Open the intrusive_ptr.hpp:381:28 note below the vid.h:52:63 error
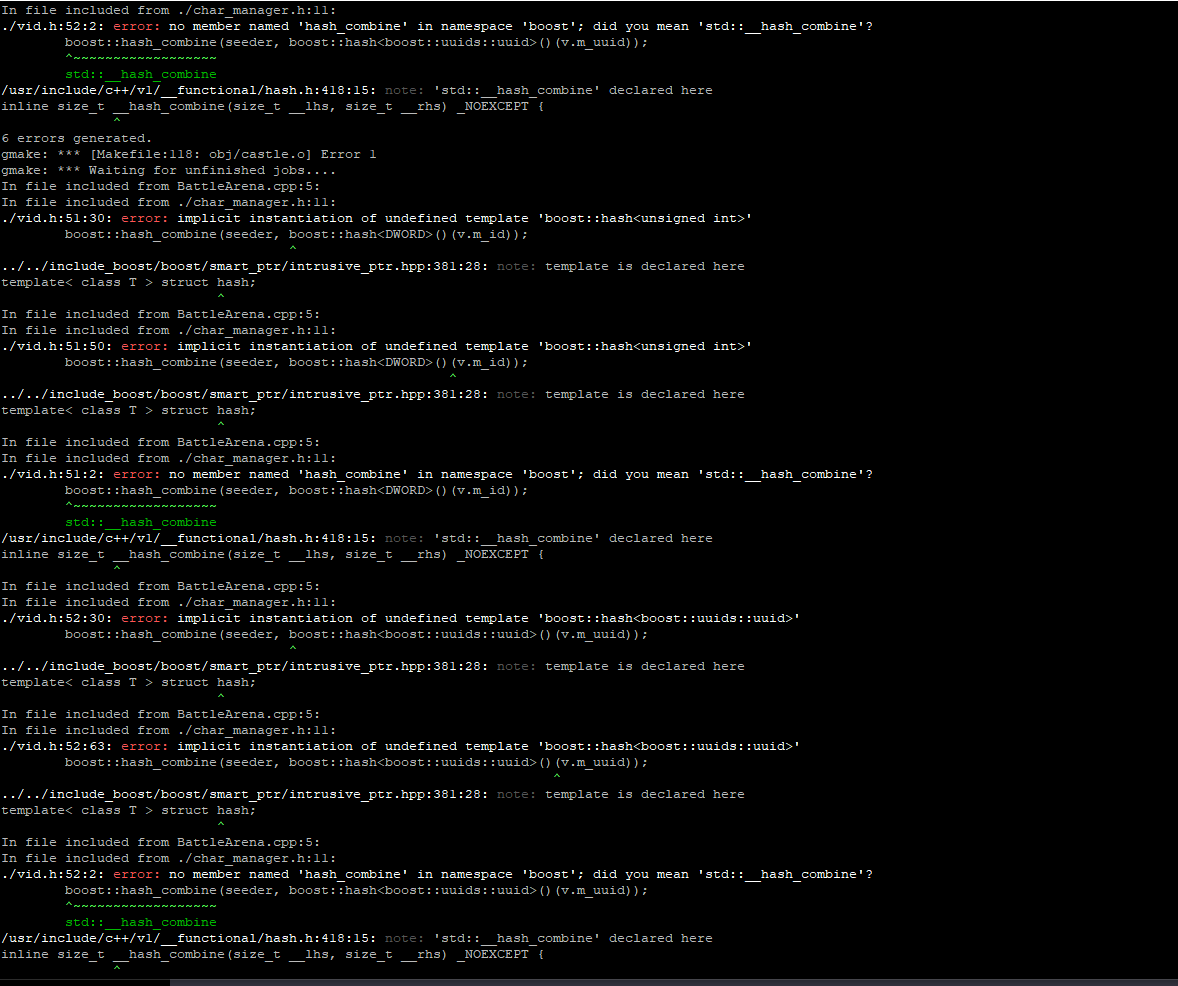Image resolution: width=1178 pixels, height=986 pixels. pyautogui.click(x=244, y=794)
